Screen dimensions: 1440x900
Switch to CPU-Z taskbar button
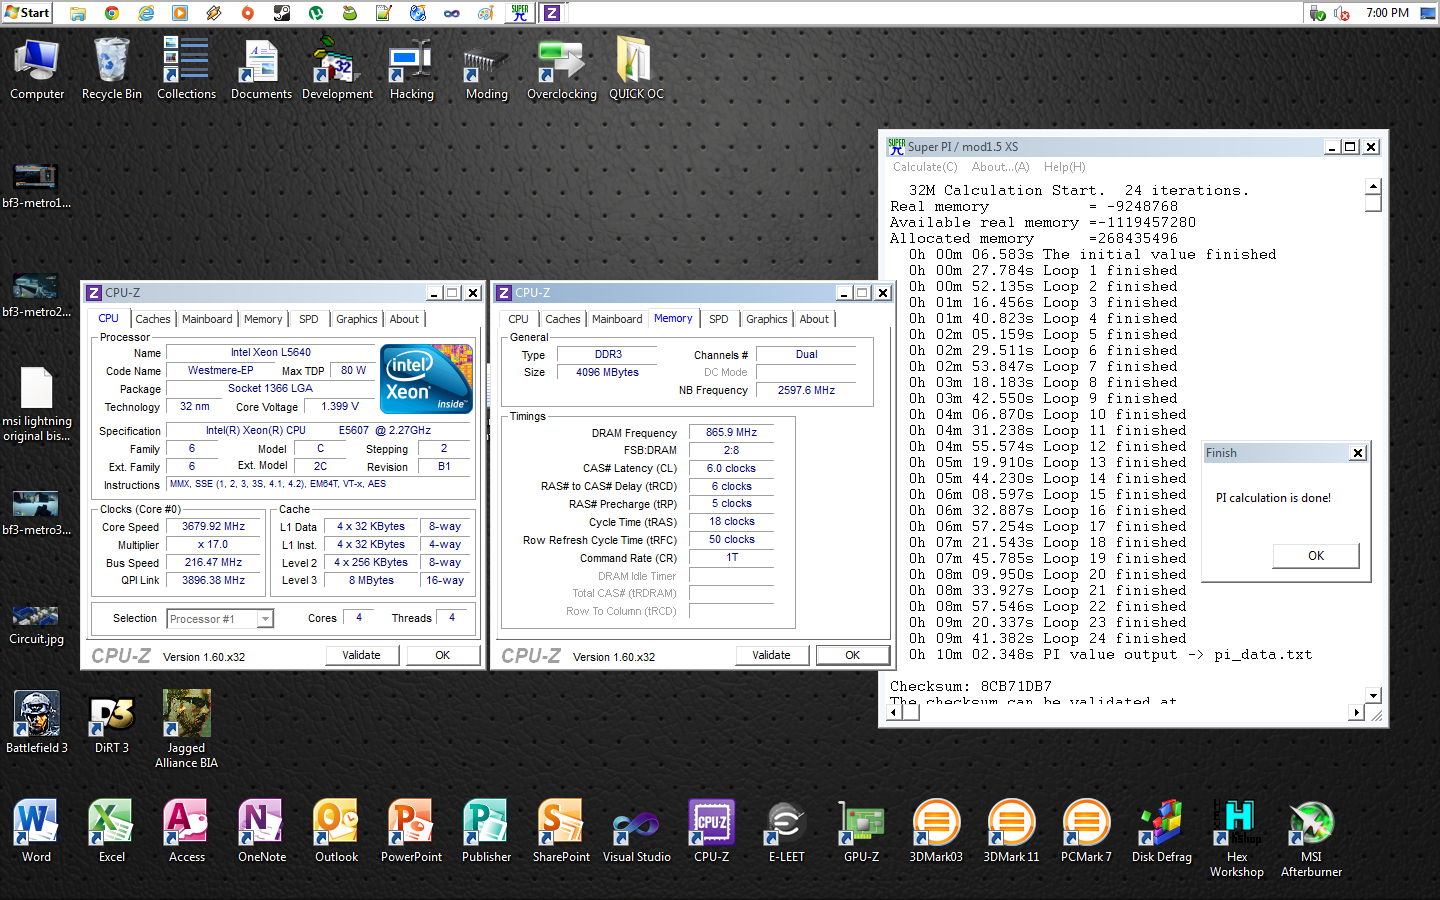point(552,13)
